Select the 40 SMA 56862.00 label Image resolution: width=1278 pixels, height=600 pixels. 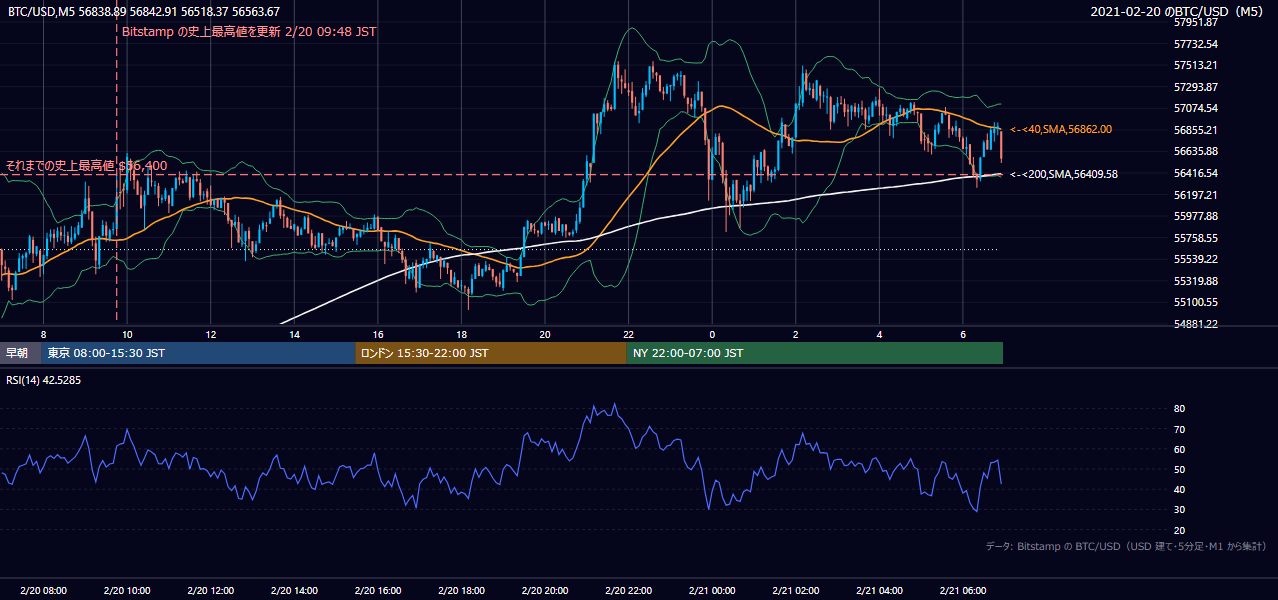click(1061, 129)
